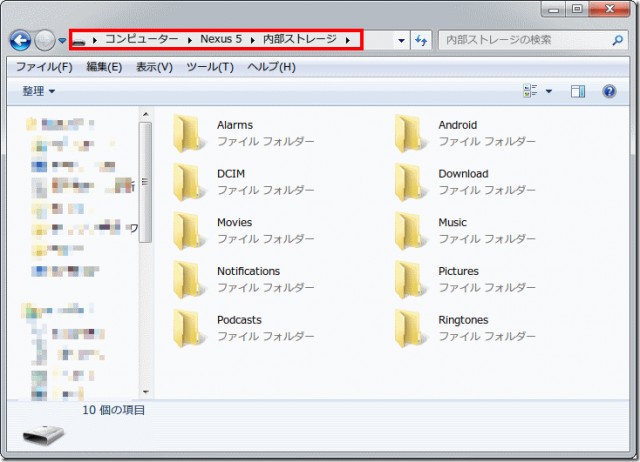Click the navigation pane scroll up arrow
The image size is (640, 462).
click(x=146, y=114)
